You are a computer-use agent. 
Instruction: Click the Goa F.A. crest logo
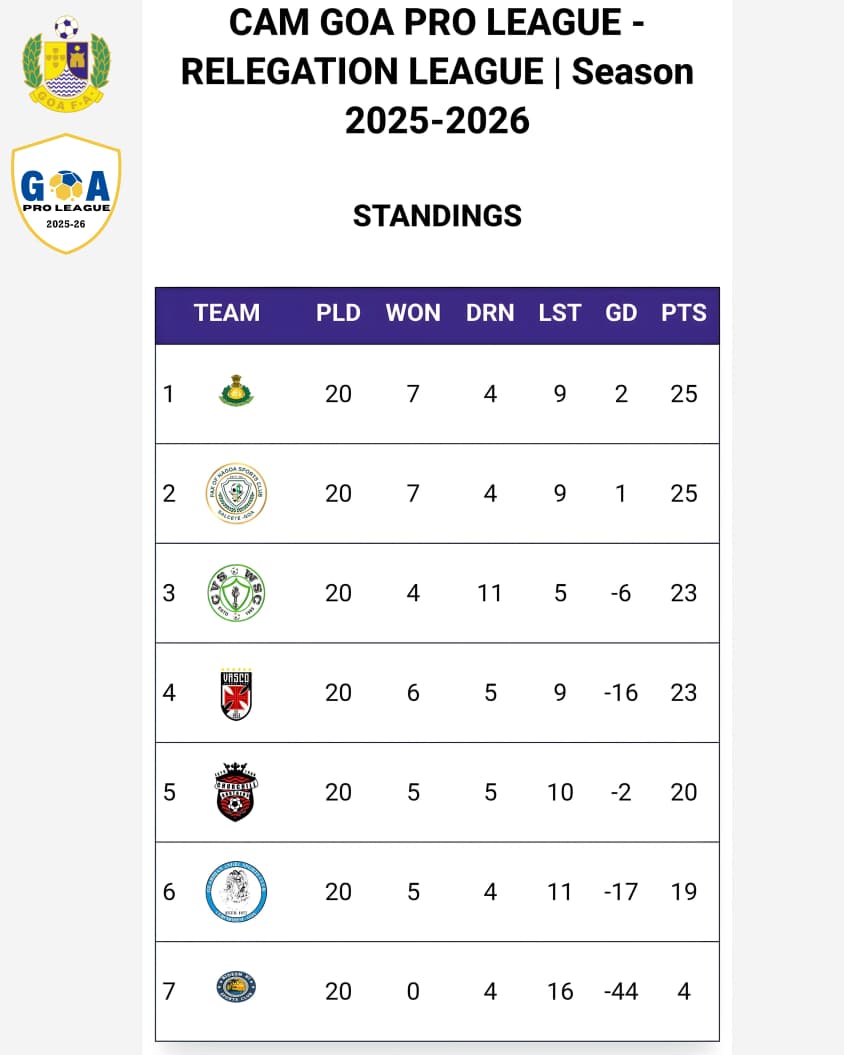pyautogui.click(x=66, y=60)
